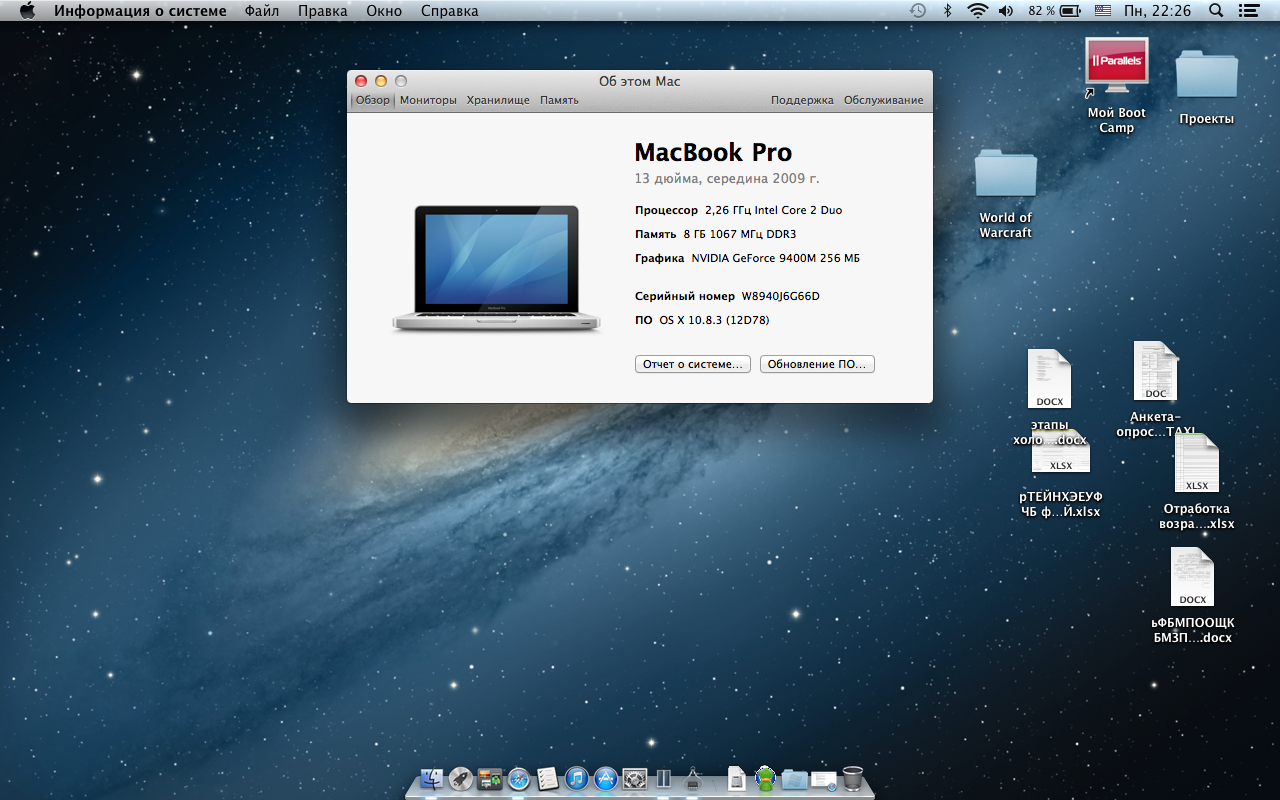Open iTunes in the Dock
The height and width of the screenshot is (800, 1280).
[576, 779]
